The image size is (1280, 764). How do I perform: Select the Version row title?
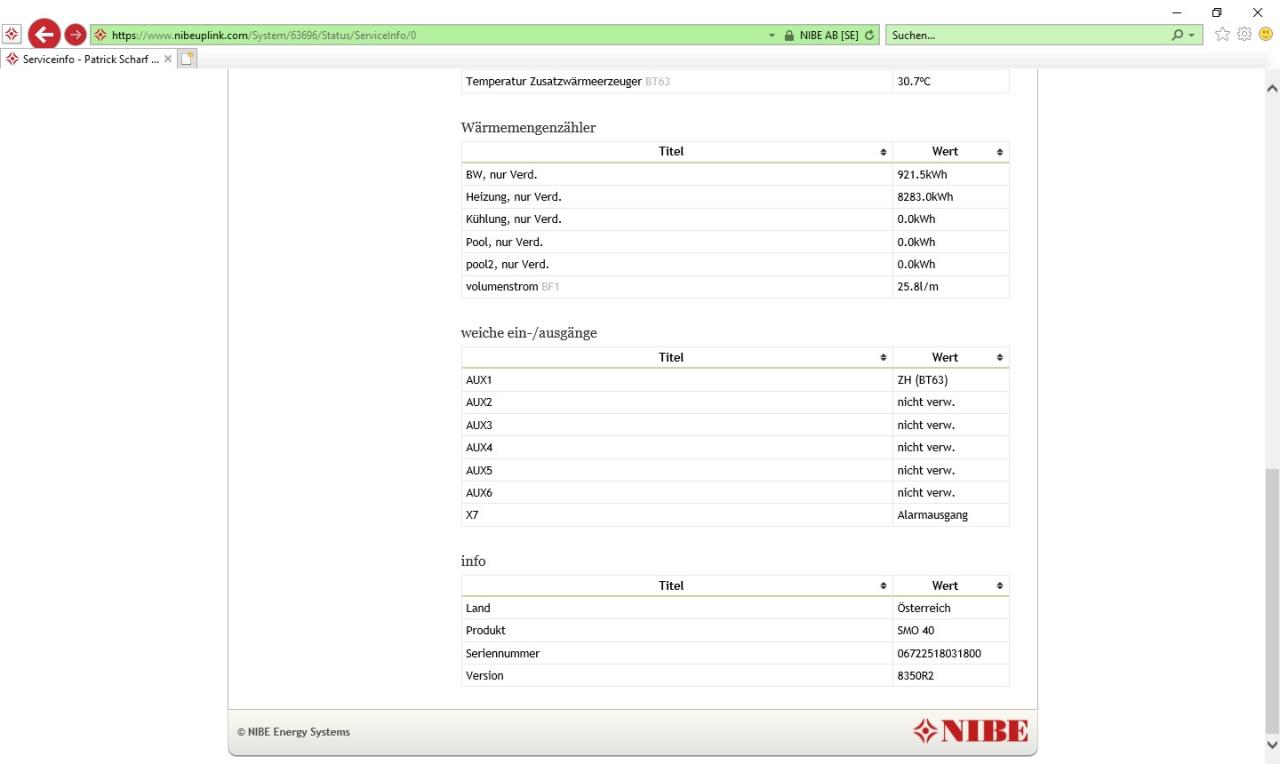coord(485,676)
